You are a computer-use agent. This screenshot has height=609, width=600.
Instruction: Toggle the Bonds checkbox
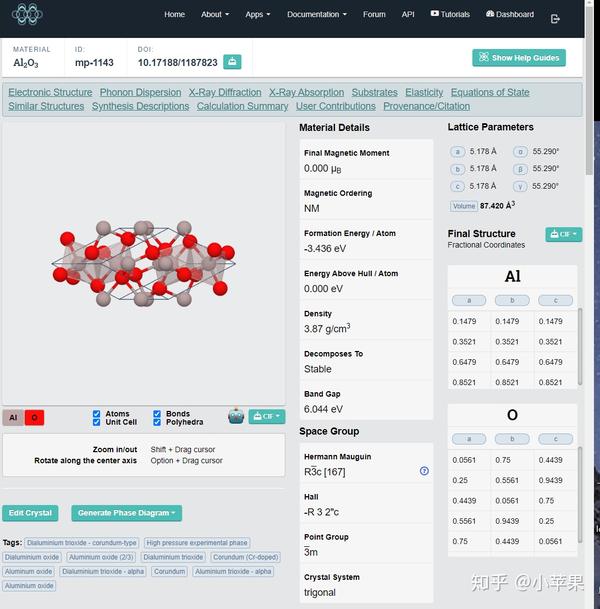[x=157, y=414]
